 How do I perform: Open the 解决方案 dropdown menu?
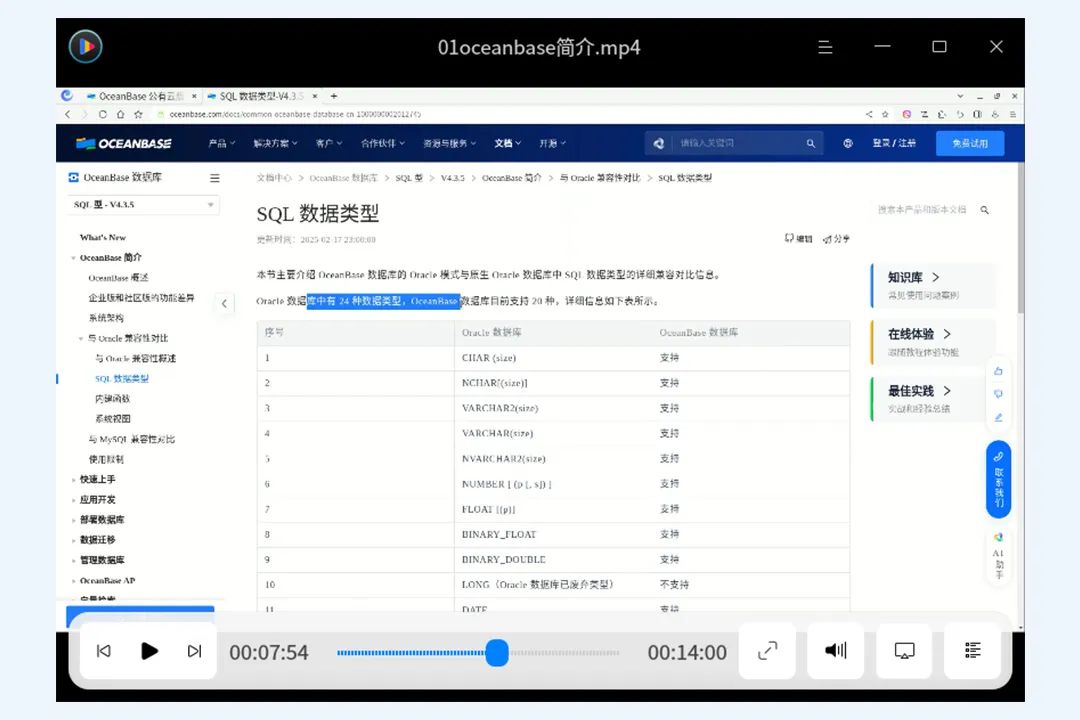coord(276,143)
